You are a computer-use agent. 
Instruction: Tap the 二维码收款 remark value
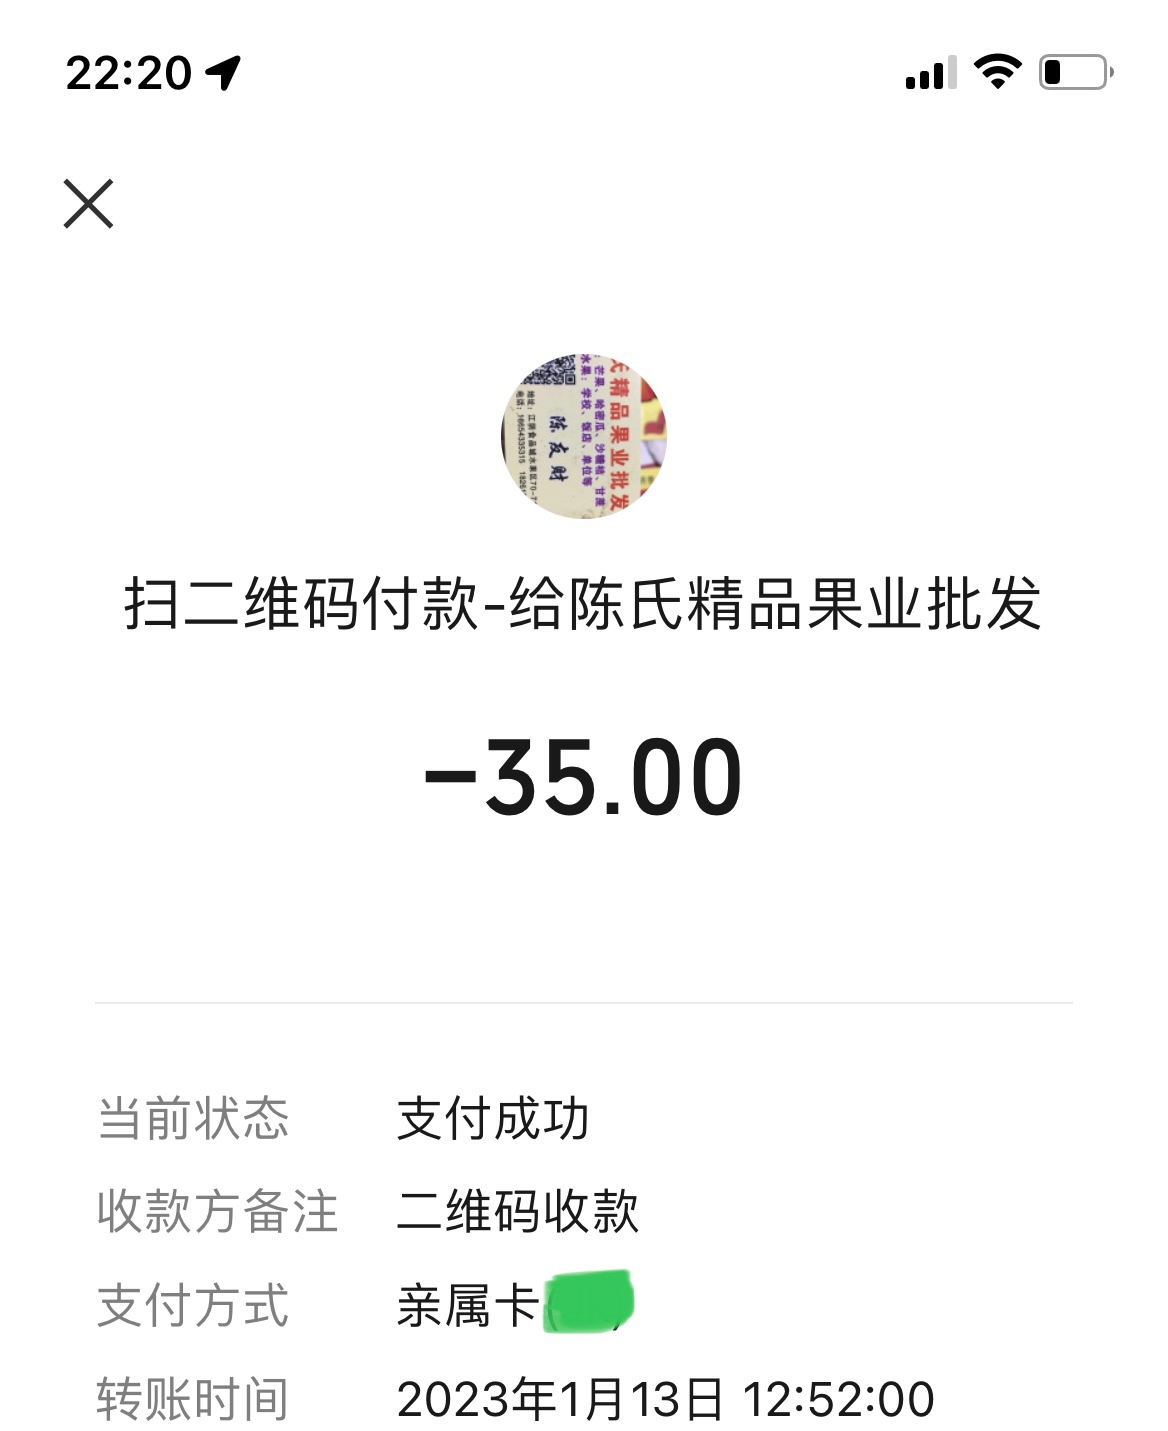pos(517,1211)
